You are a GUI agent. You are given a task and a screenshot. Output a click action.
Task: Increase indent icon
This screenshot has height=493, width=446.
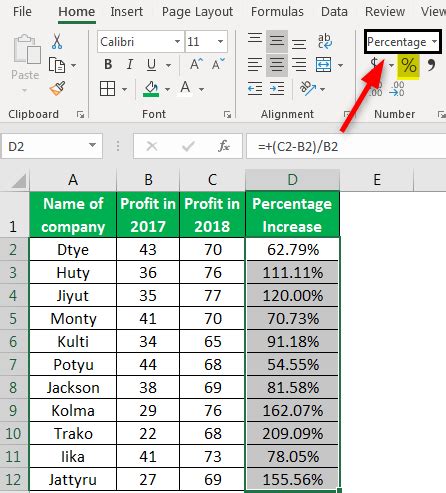[x=277, y=89]
